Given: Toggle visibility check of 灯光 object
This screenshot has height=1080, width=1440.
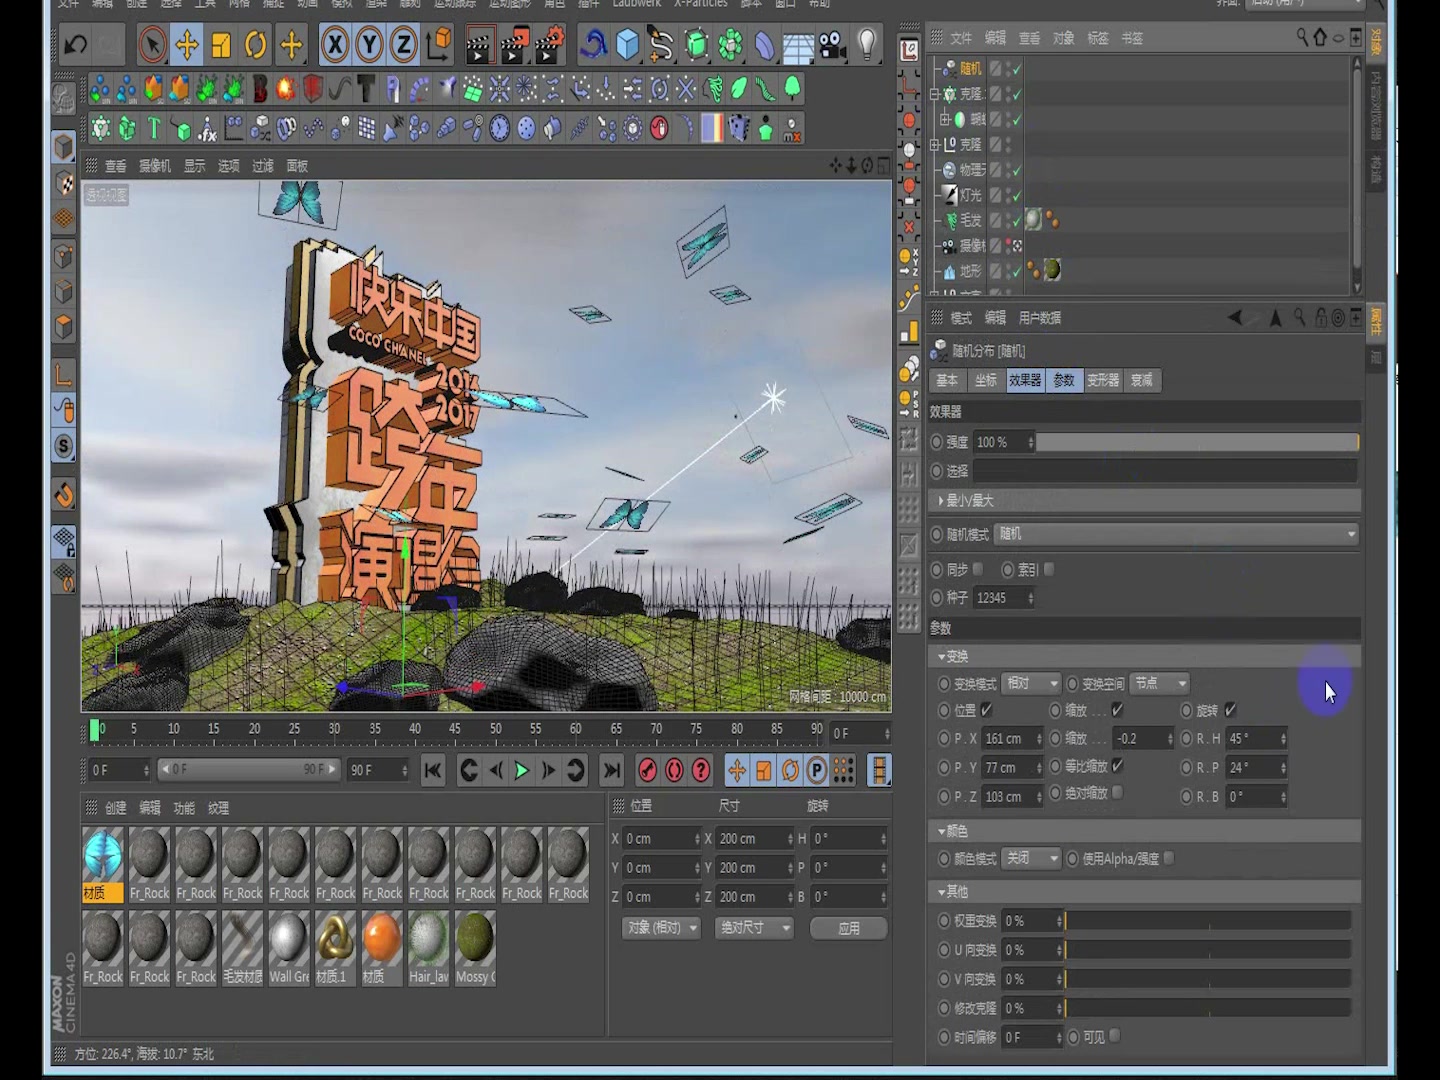Looking at the screenshot, I should tap(1016, 195).
